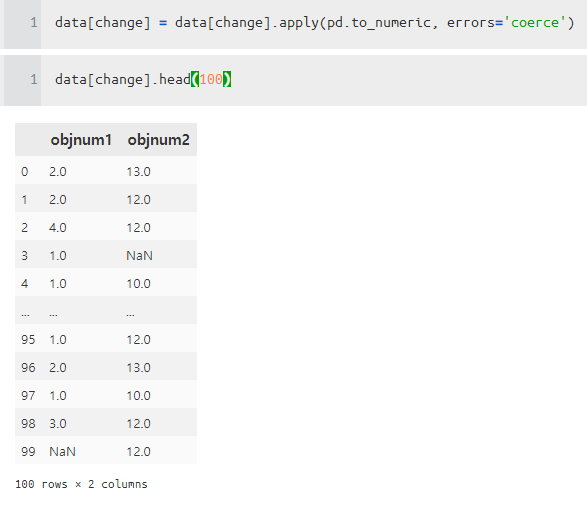Select the NaN value in row 99
Screen dimensions: 587x513
62,452
